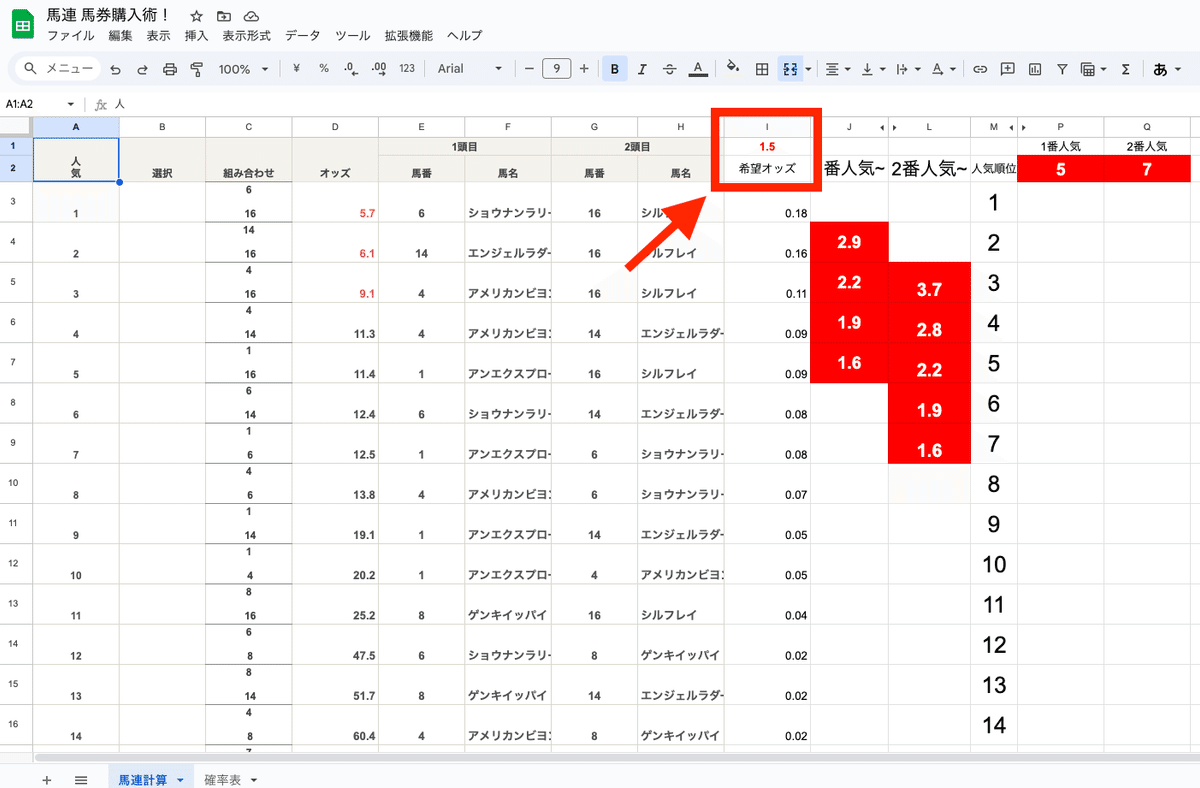The width and height of the screenshot is (1200, 788).
Task: Open the vertical align dropdown
Action: pos(872,69)
